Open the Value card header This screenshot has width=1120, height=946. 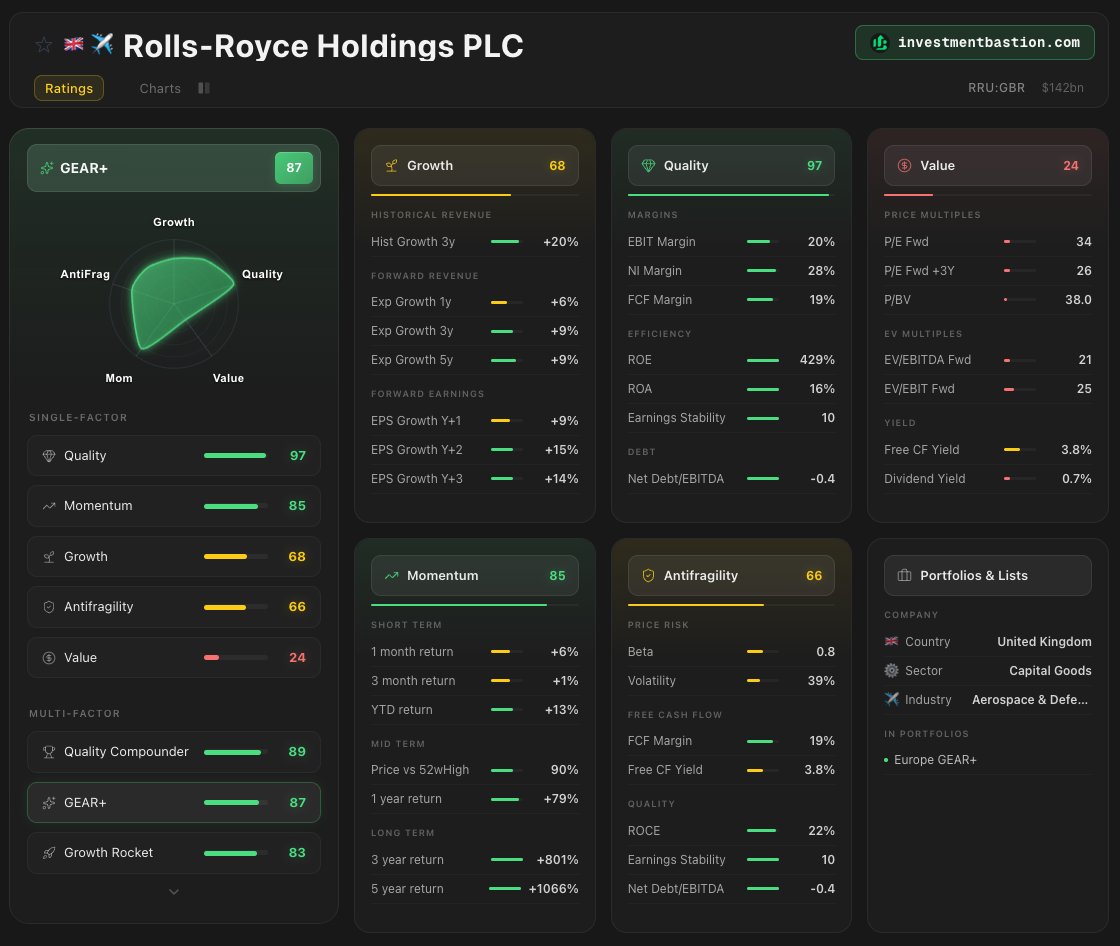[x=987, y=166]
